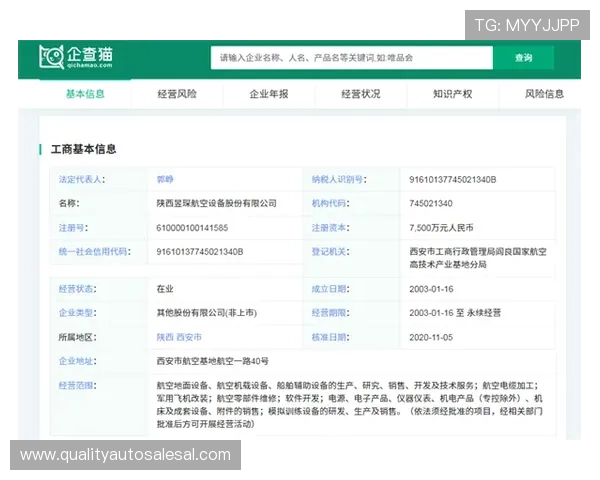
Task: Click the 登记机关 label
Action: tap(330, 251)
